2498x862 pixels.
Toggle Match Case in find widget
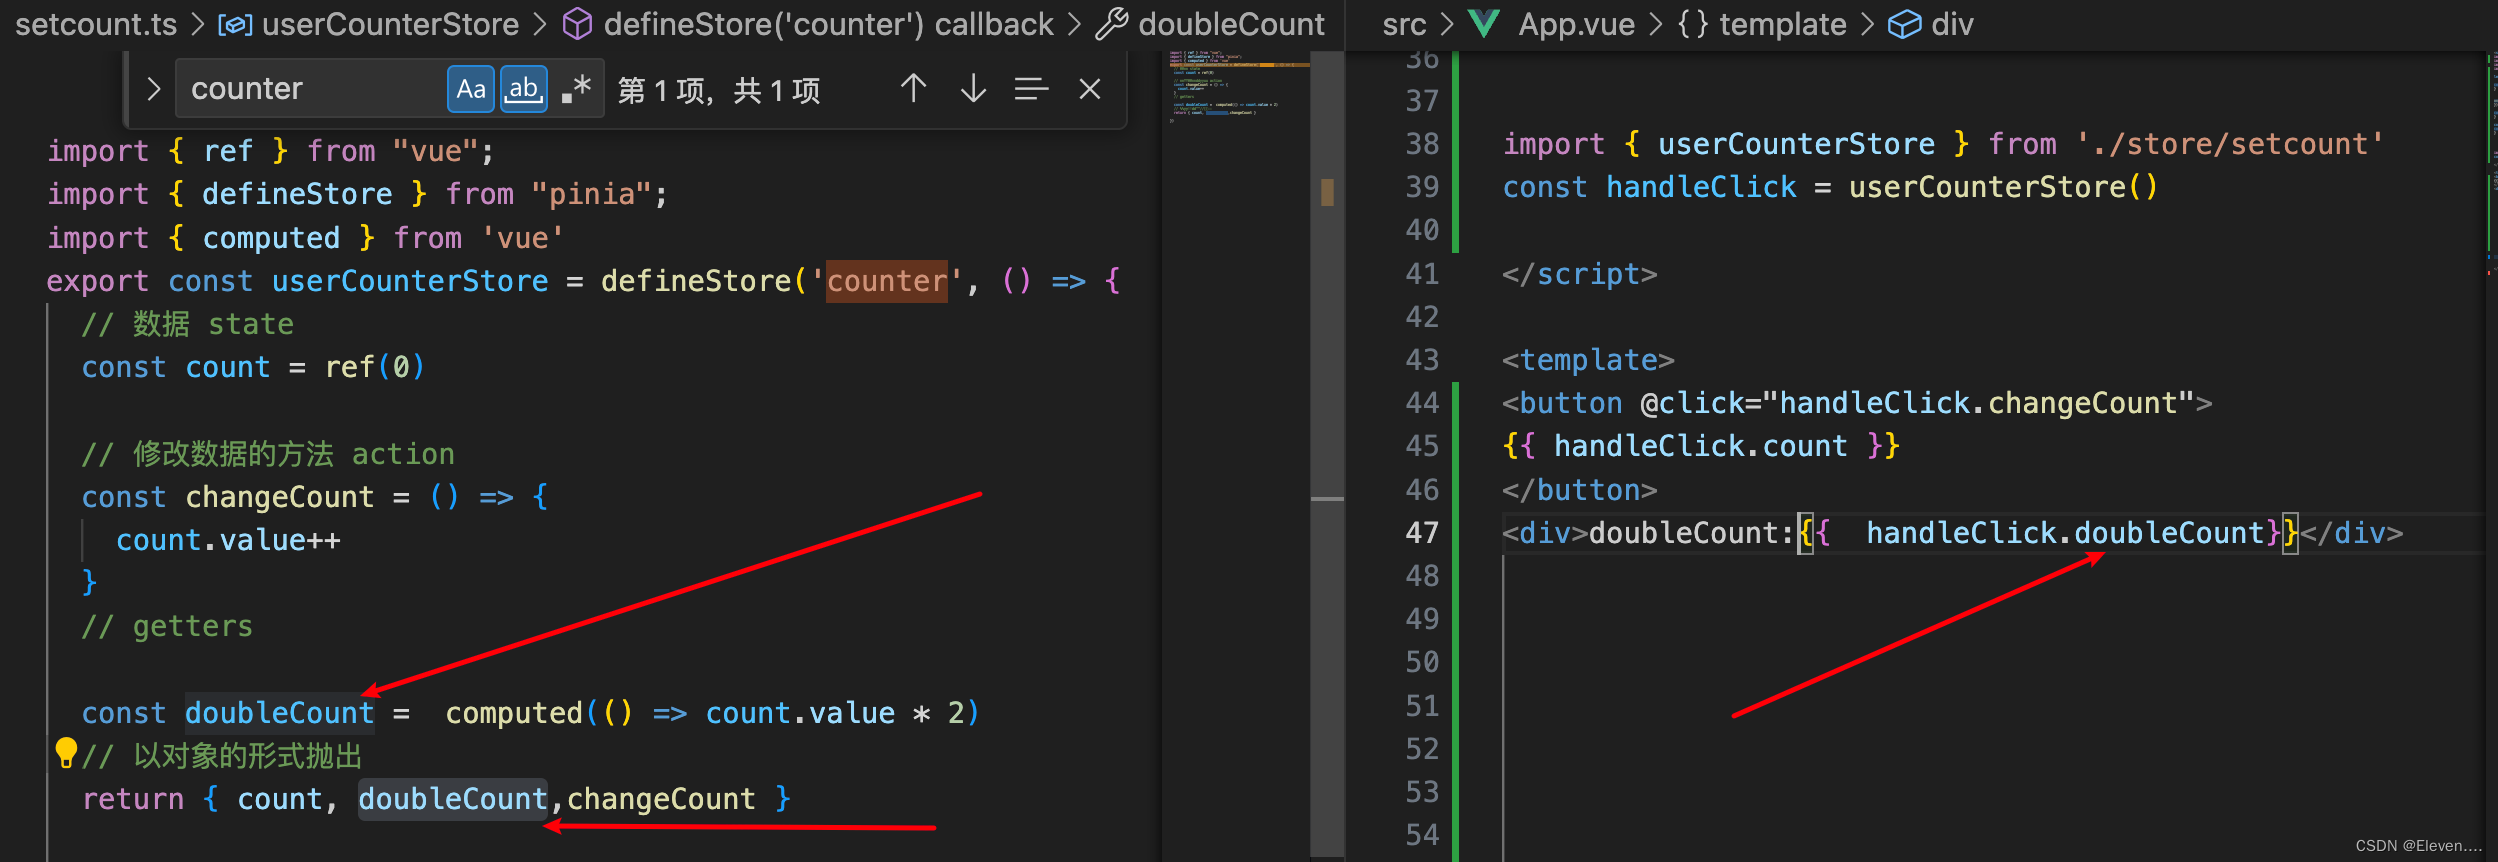point(470,90)
